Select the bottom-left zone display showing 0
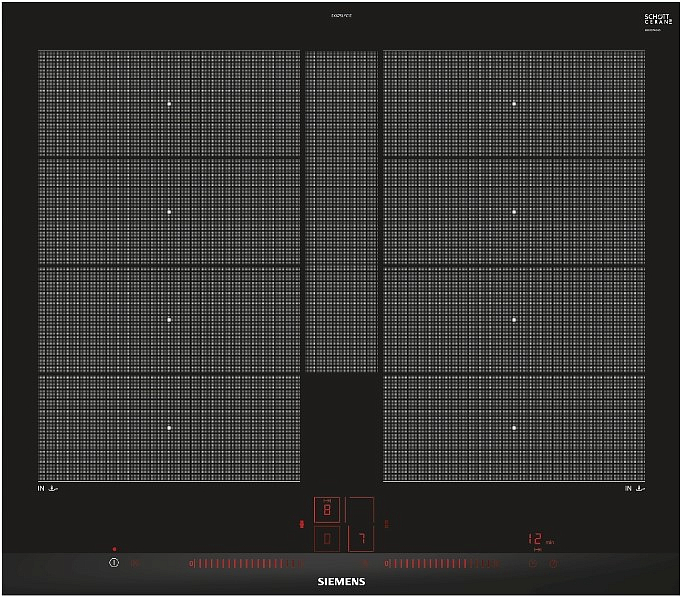The width and height of the screenshot is (681, 597). [328, 539]
